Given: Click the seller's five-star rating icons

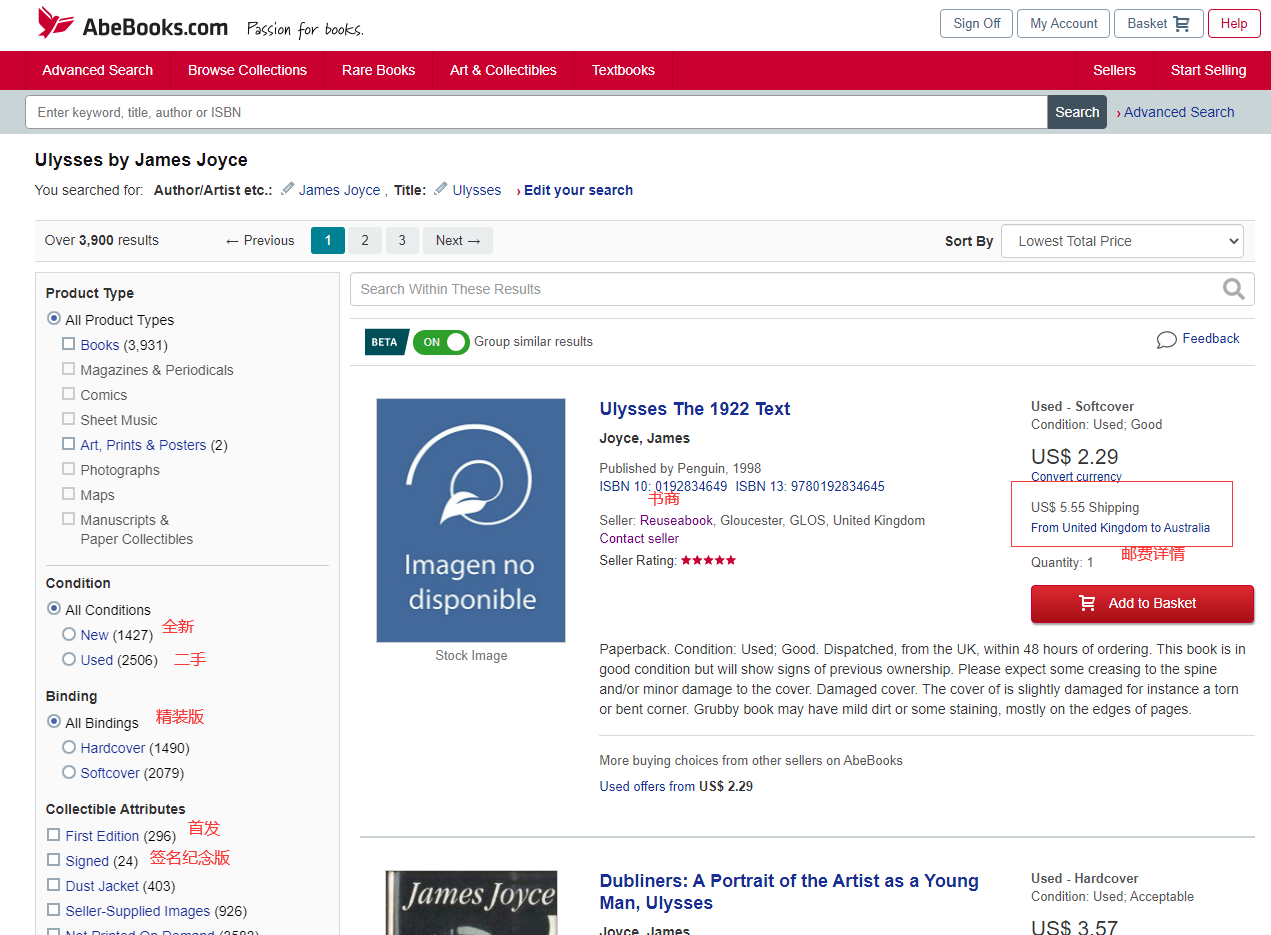Looking at the screenshot, I should pyautogui.click(x=708, y=560).
